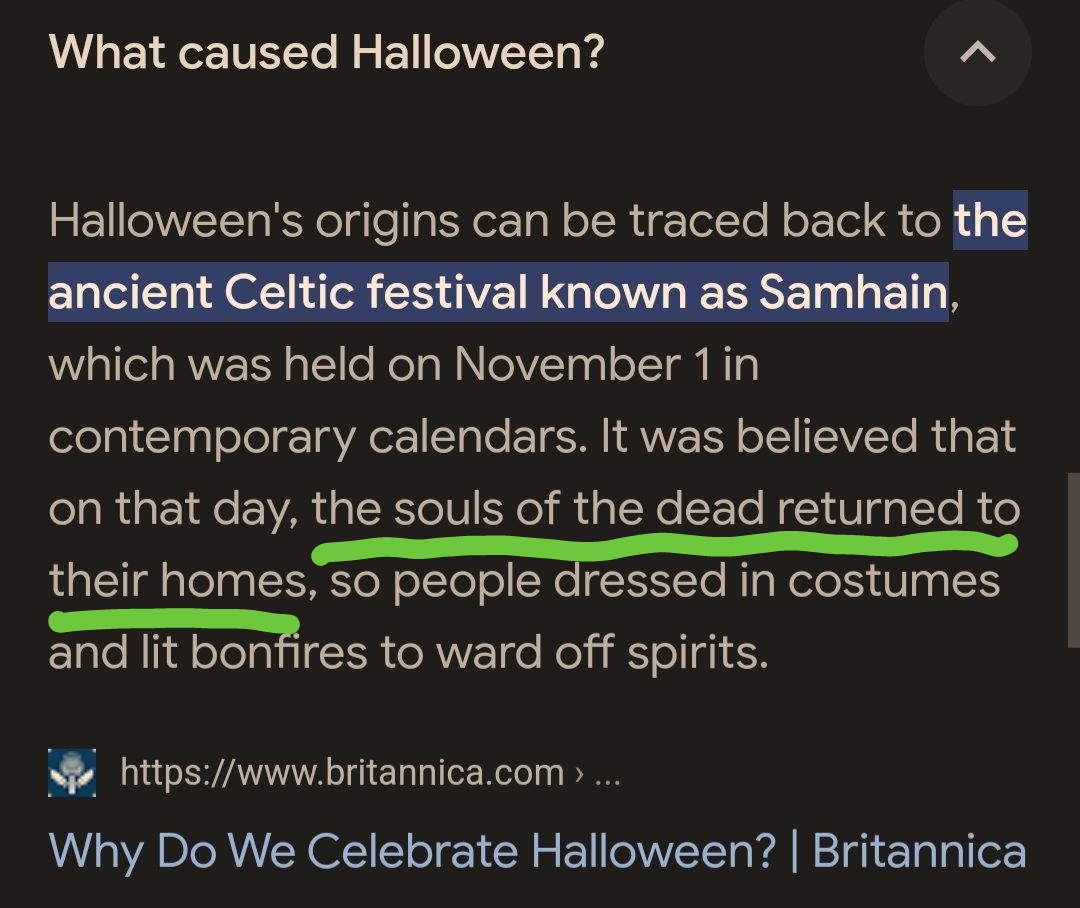The height and width of the screenshot is (908, 1080).
Task: Click the "What caused Halloween?" question heading
Action: [x=326, y=52]
